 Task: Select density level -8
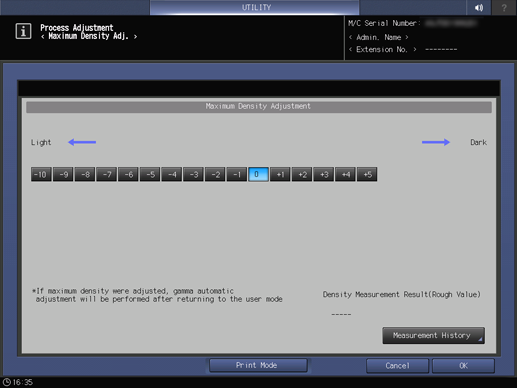[85, 174]
